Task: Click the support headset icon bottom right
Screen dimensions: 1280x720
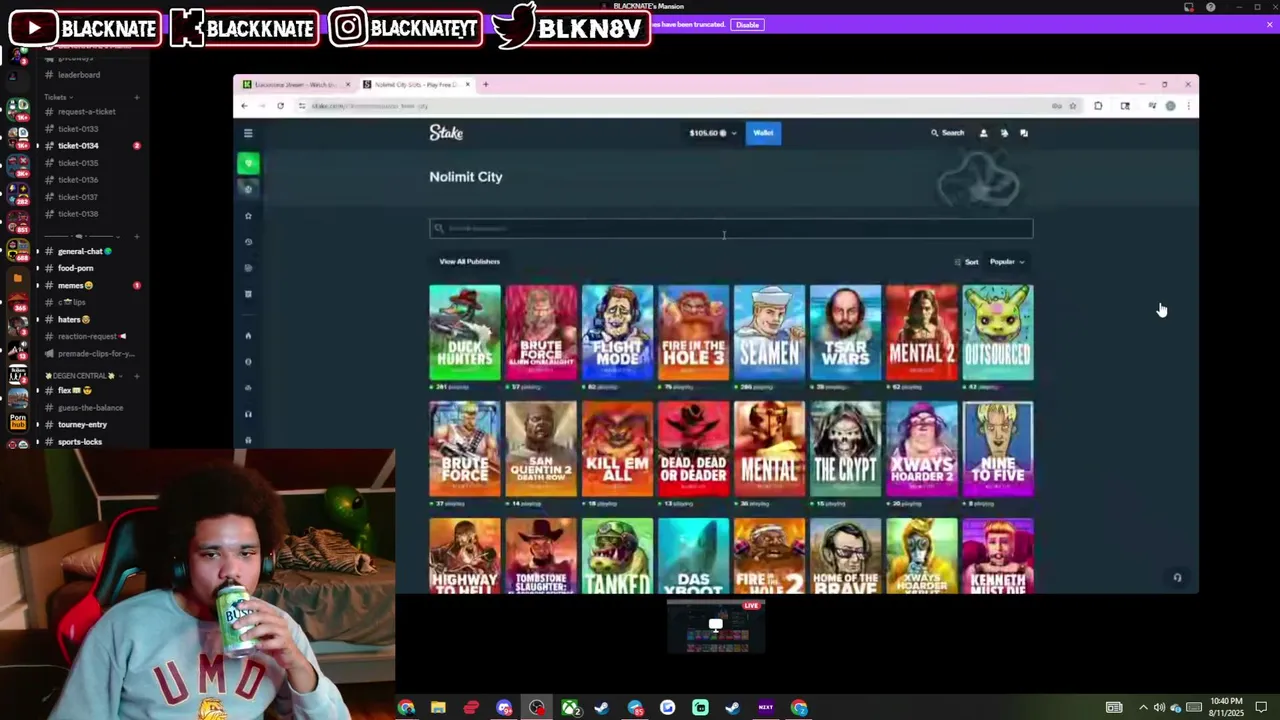Action: point(1177,577)
